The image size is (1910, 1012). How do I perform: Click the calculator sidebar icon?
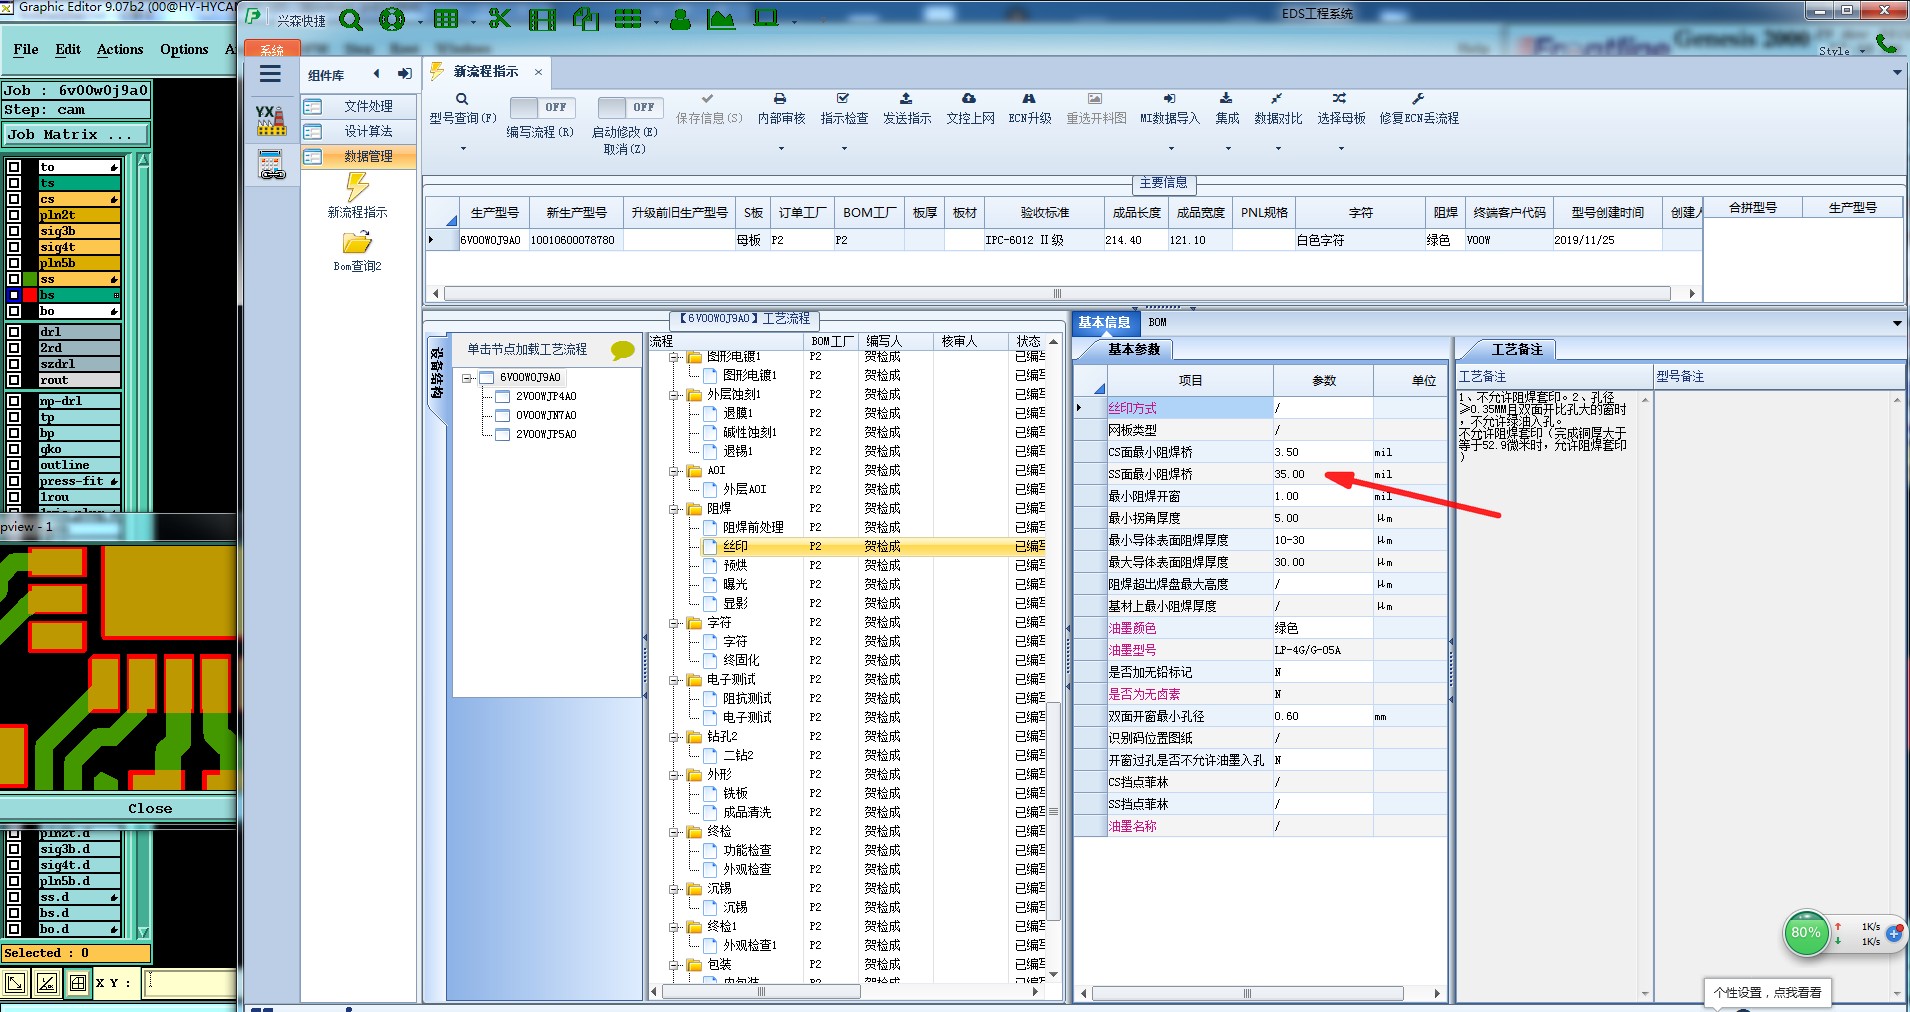272,165
